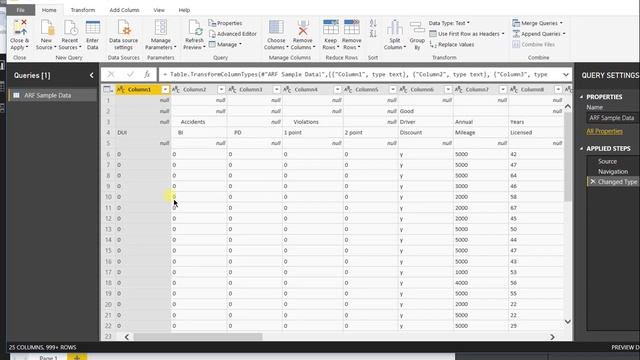
Task: Cancel formula edit with X icon
Action: tap(111, 74)
